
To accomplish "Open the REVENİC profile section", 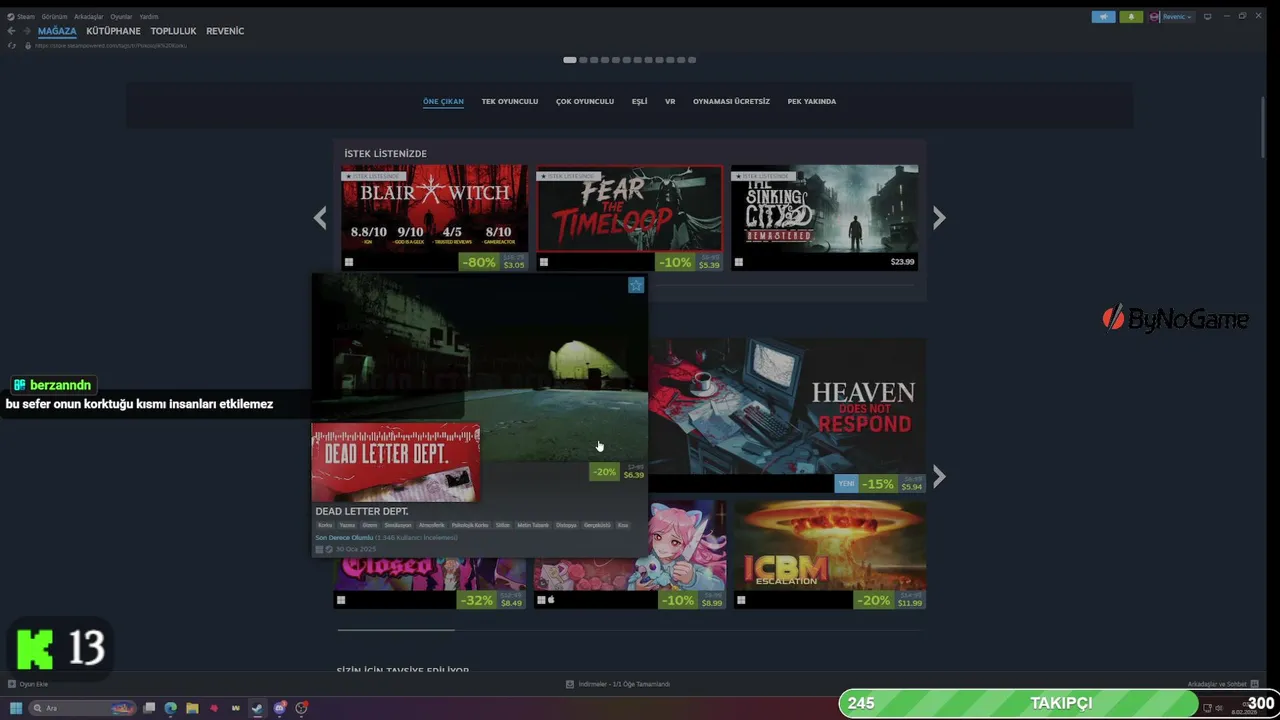I will pyautogui.click(x=225, y=31).
